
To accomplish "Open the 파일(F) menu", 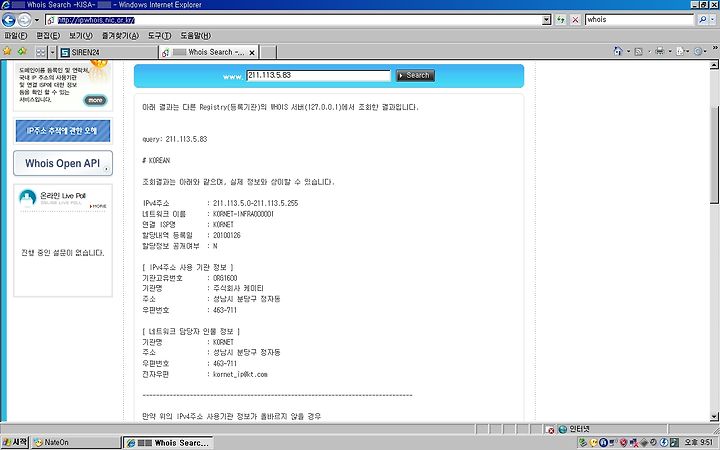I will coord(16,35).
